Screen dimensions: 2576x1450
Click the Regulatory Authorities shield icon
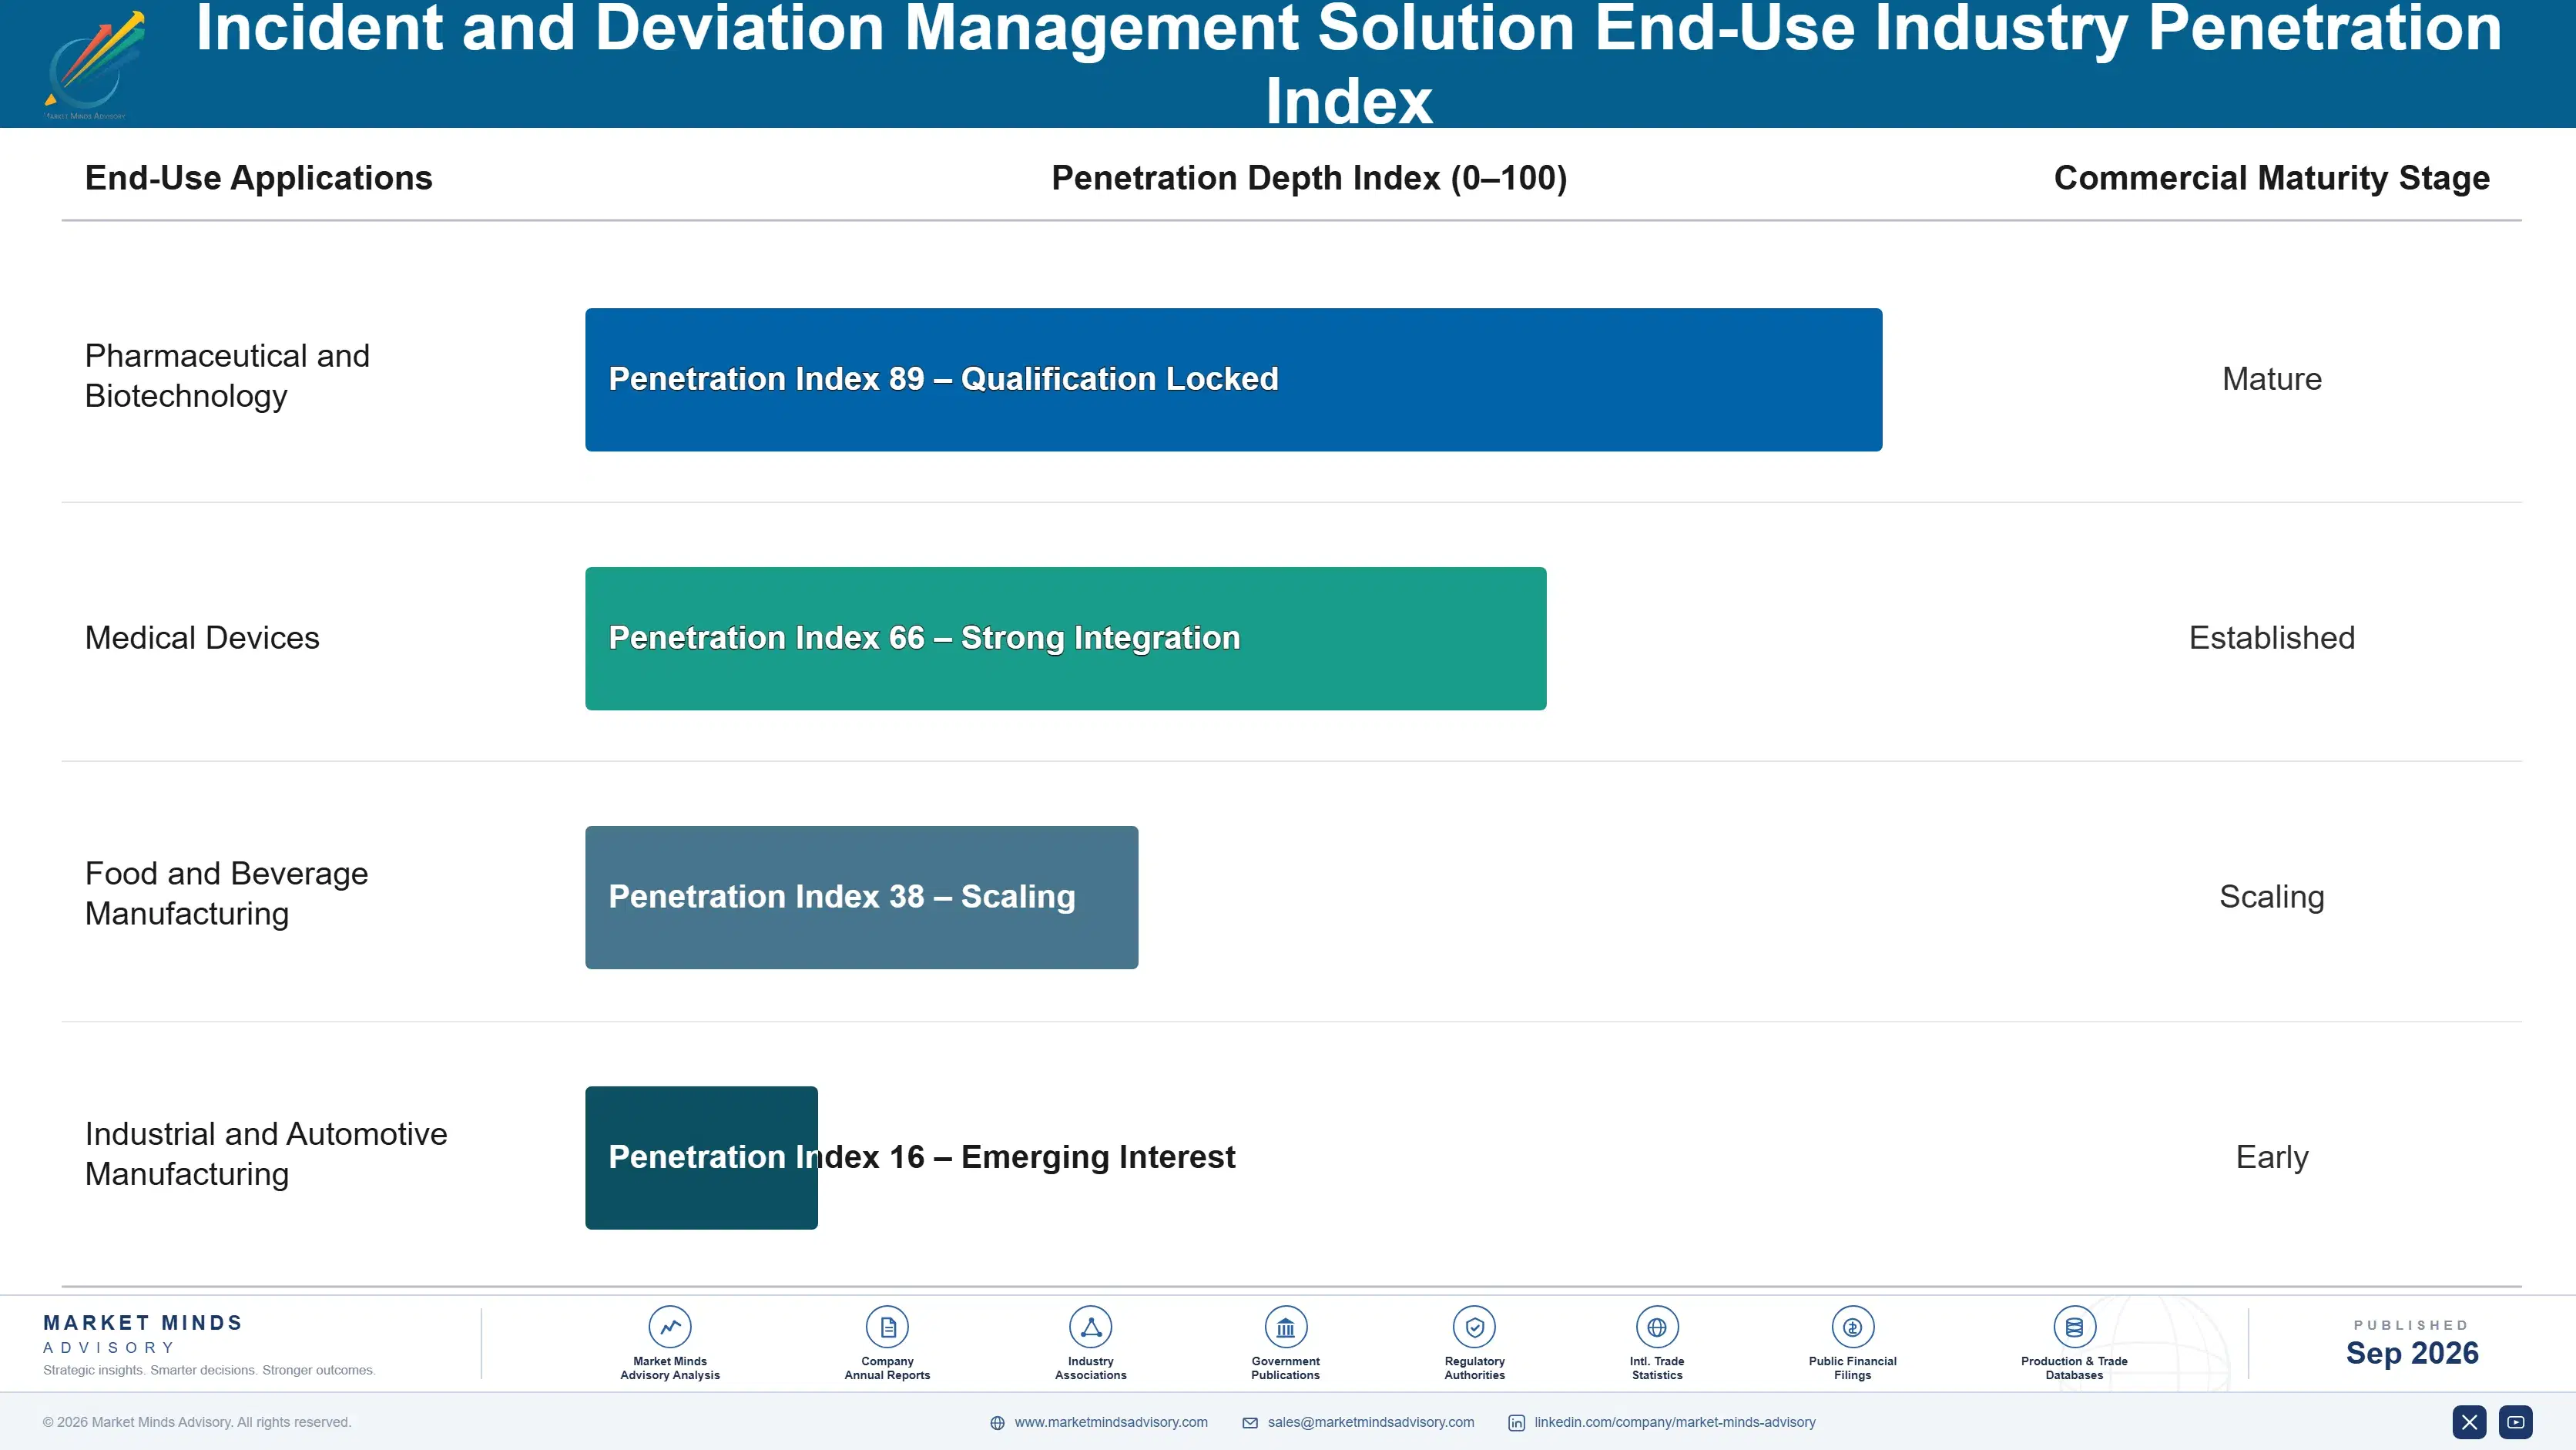click(1474, 1327)
